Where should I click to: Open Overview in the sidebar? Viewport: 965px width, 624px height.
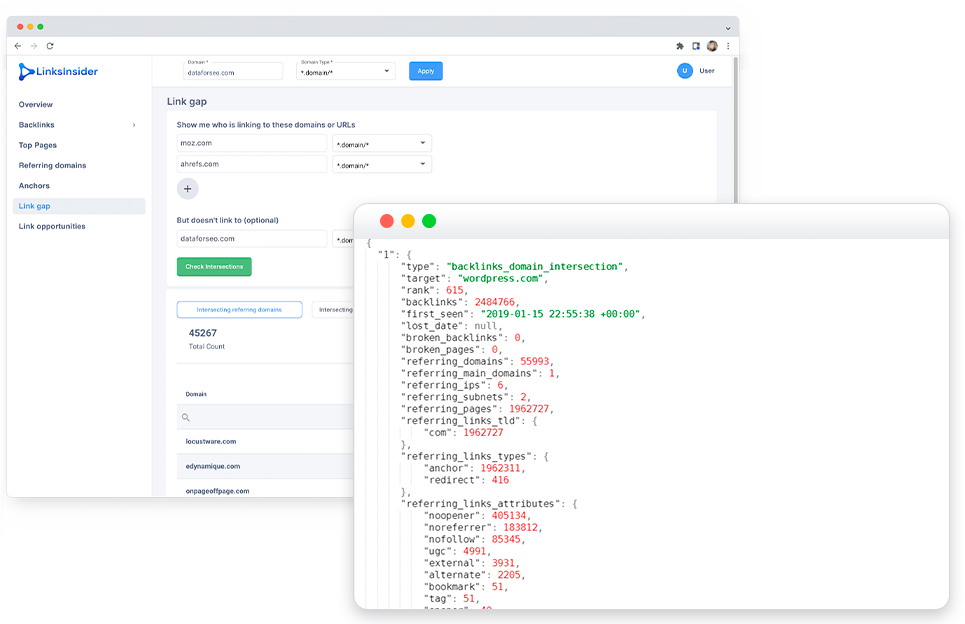click(x=36, y=105)
